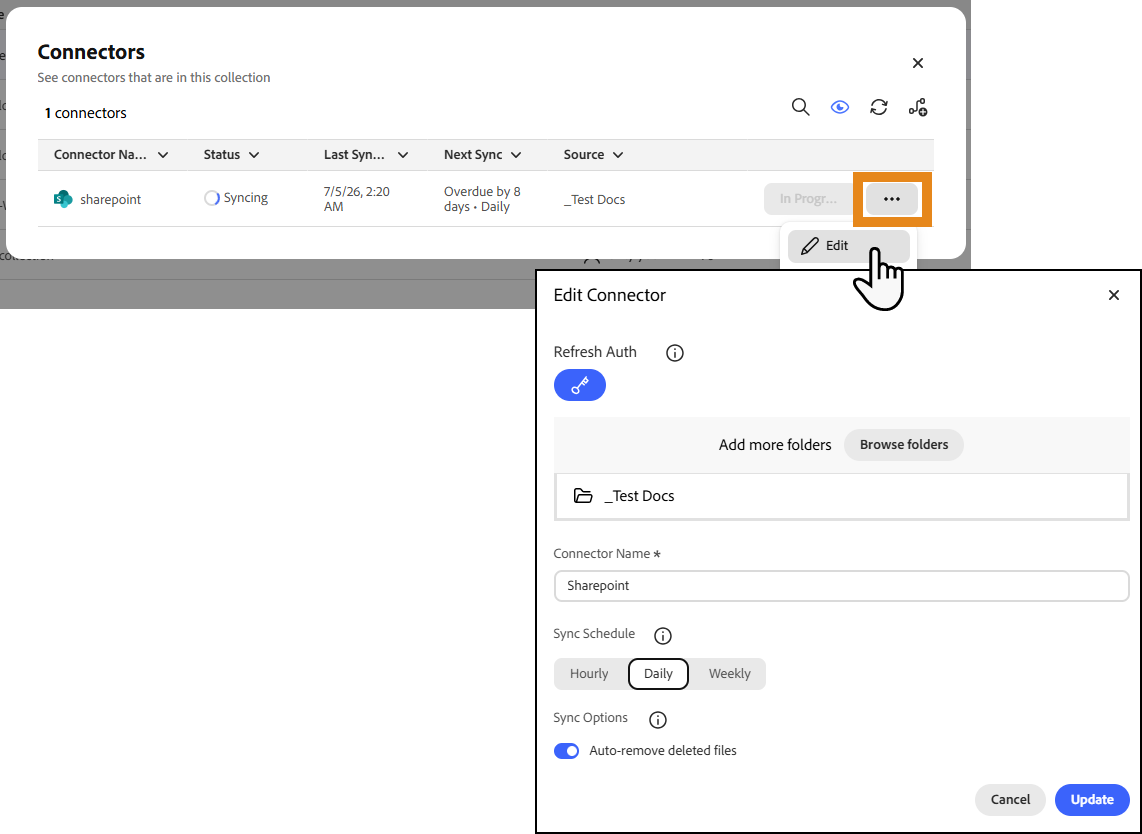Open the Source column dropdown
1142x834 pixels.
point(618,154)
